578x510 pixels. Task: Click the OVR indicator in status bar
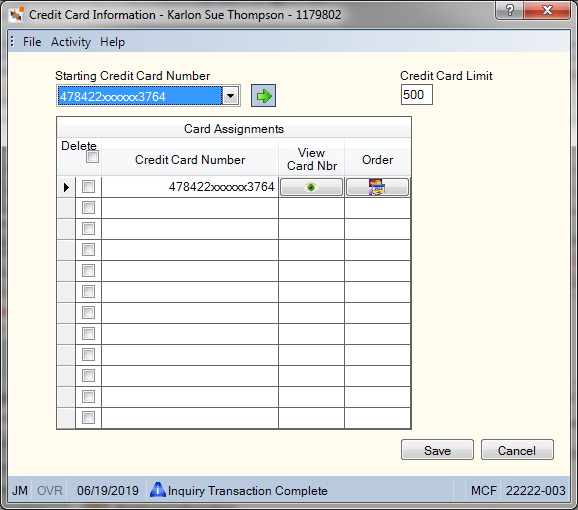tap(49, 490)
